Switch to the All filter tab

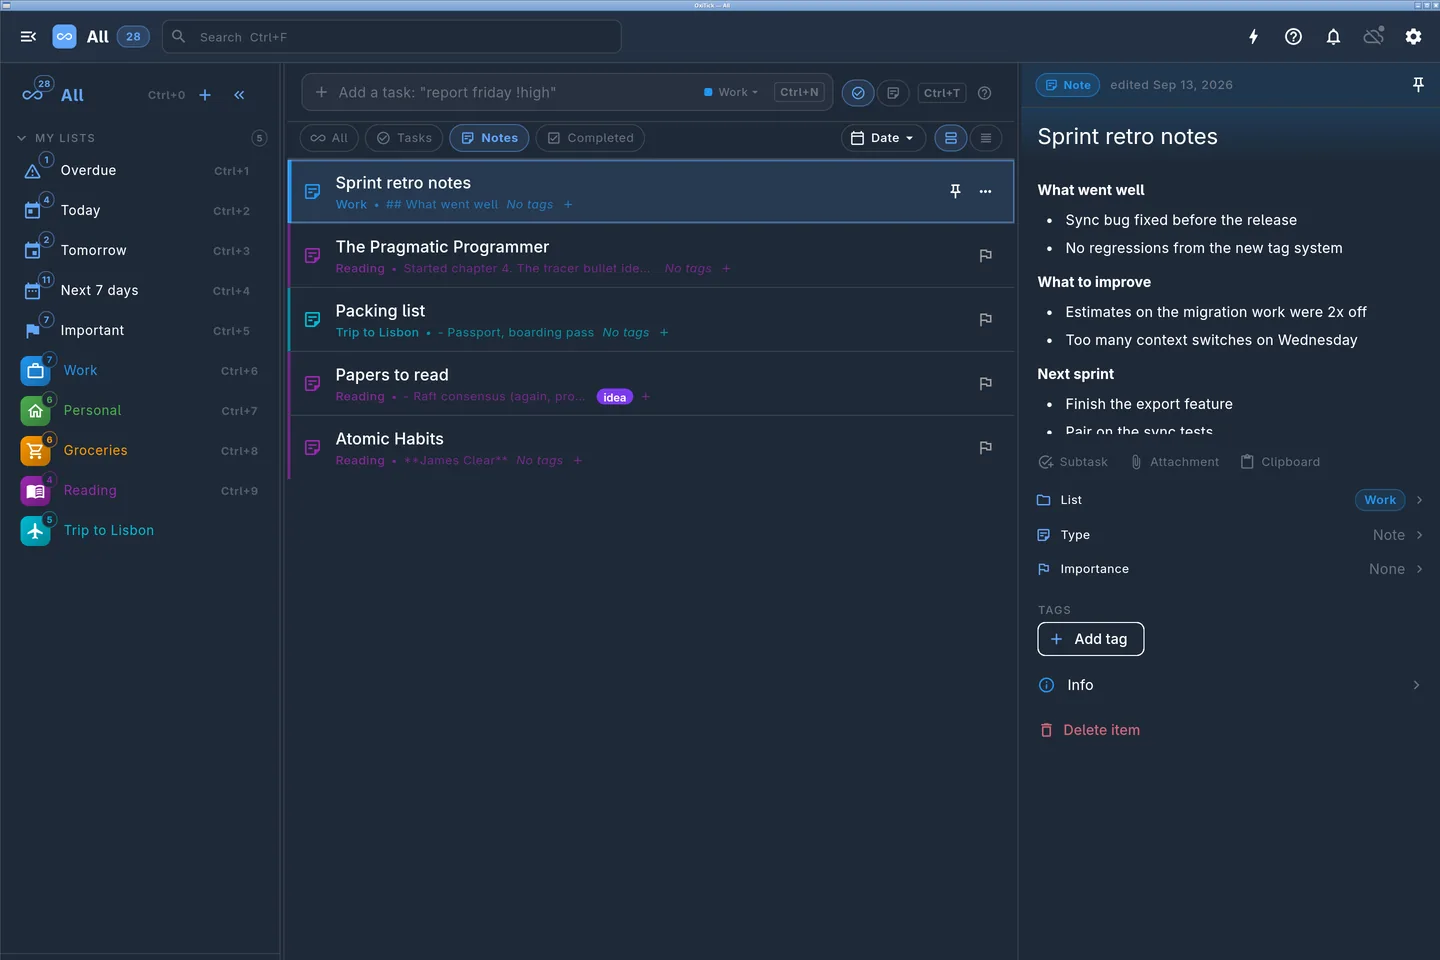point(329,138)
